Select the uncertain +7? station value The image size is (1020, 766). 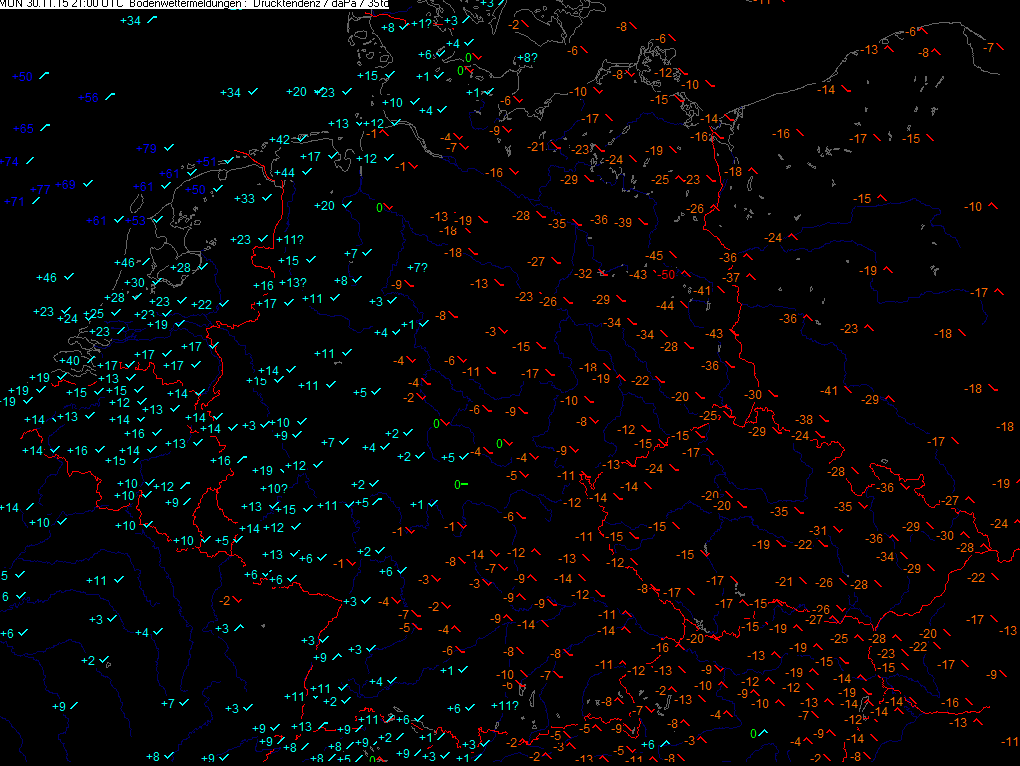tap(418, 267)
